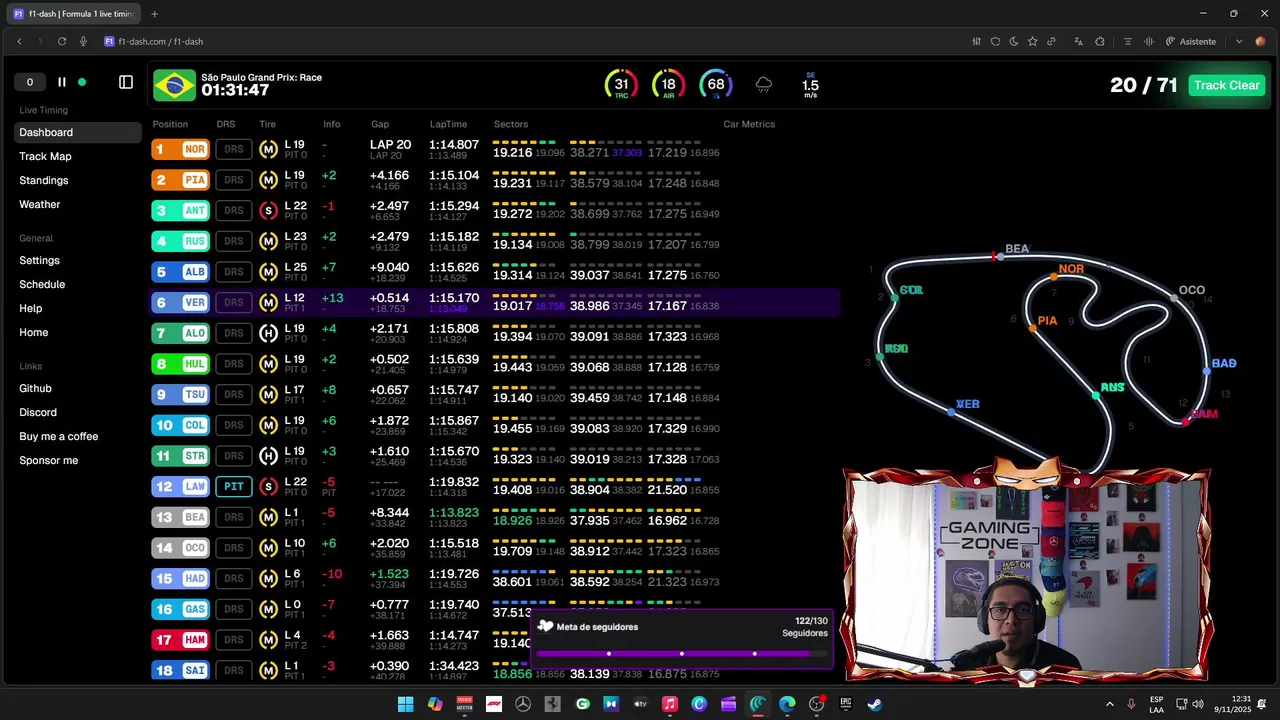Go to the Home link
The height and width of the screenshot is (720, 1280).
tap(34, 332)
